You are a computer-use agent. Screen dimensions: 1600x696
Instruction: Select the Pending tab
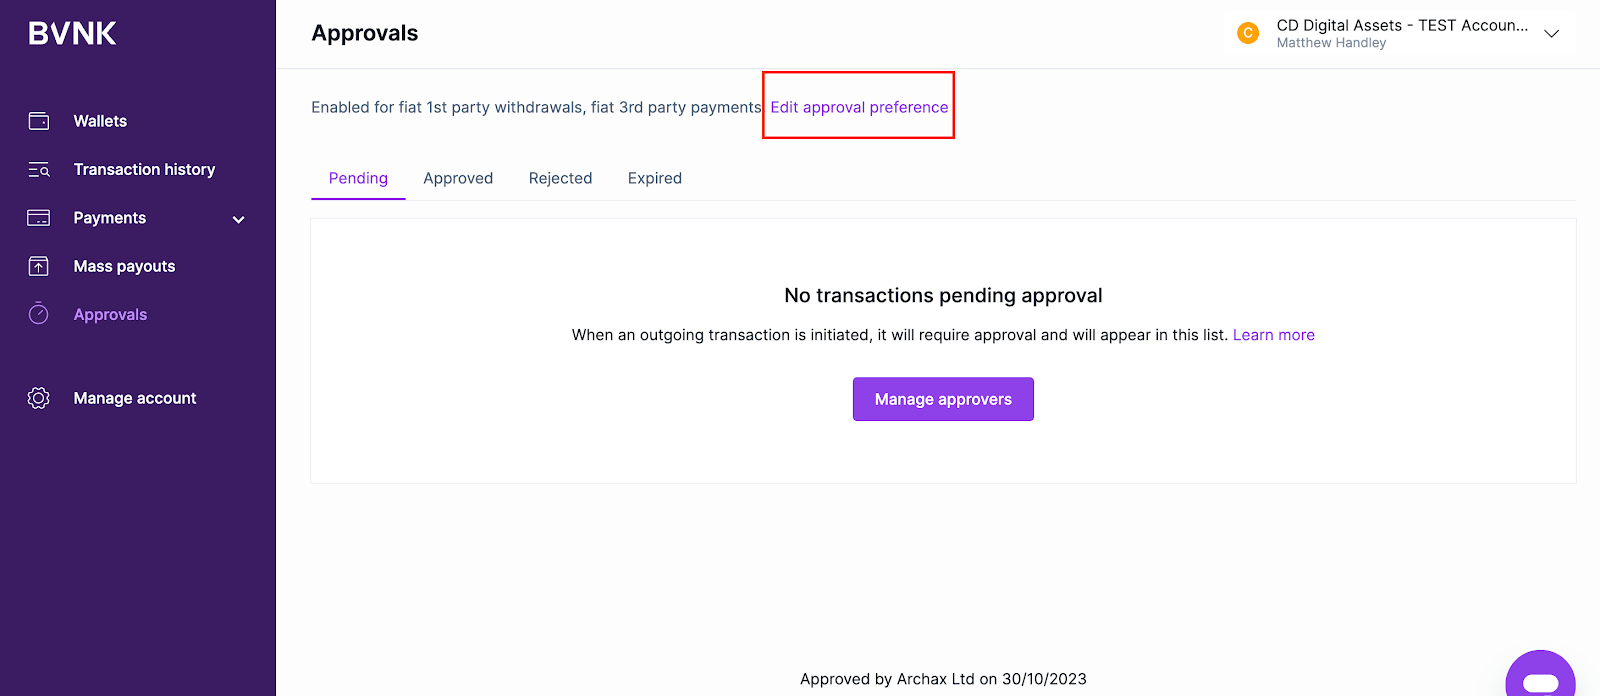point(357,178)
